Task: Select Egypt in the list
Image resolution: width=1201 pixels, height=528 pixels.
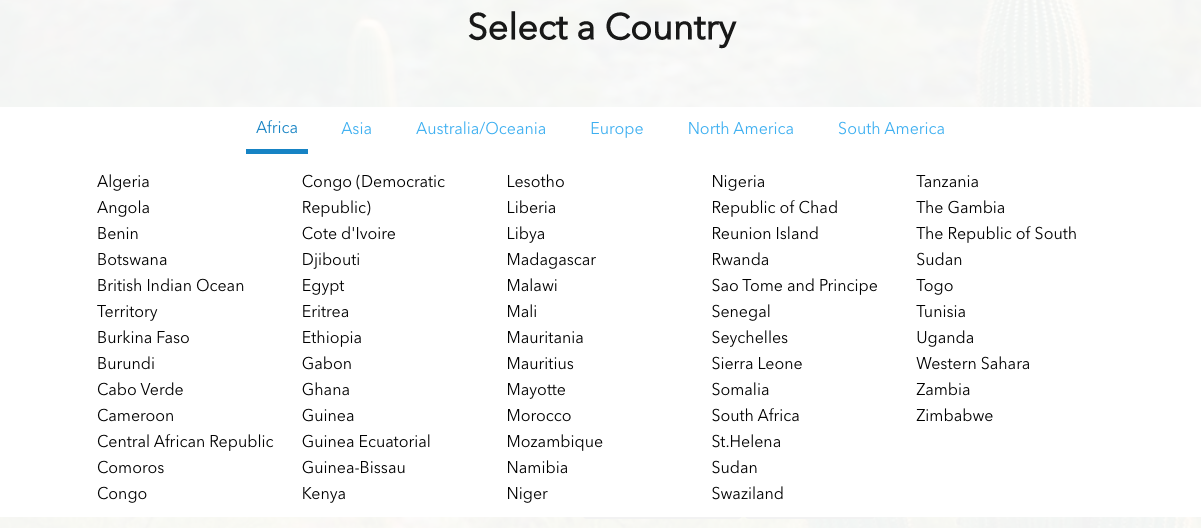Action: pyautogui.click(x=323, y=286)
